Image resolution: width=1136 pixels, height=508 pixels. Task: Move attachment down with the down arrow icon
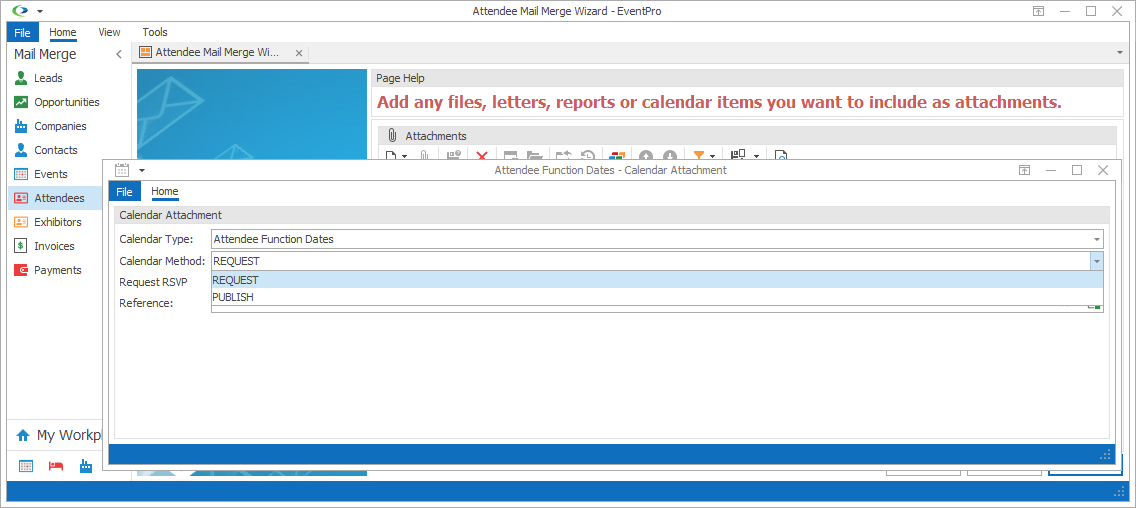tap(670, 155)
